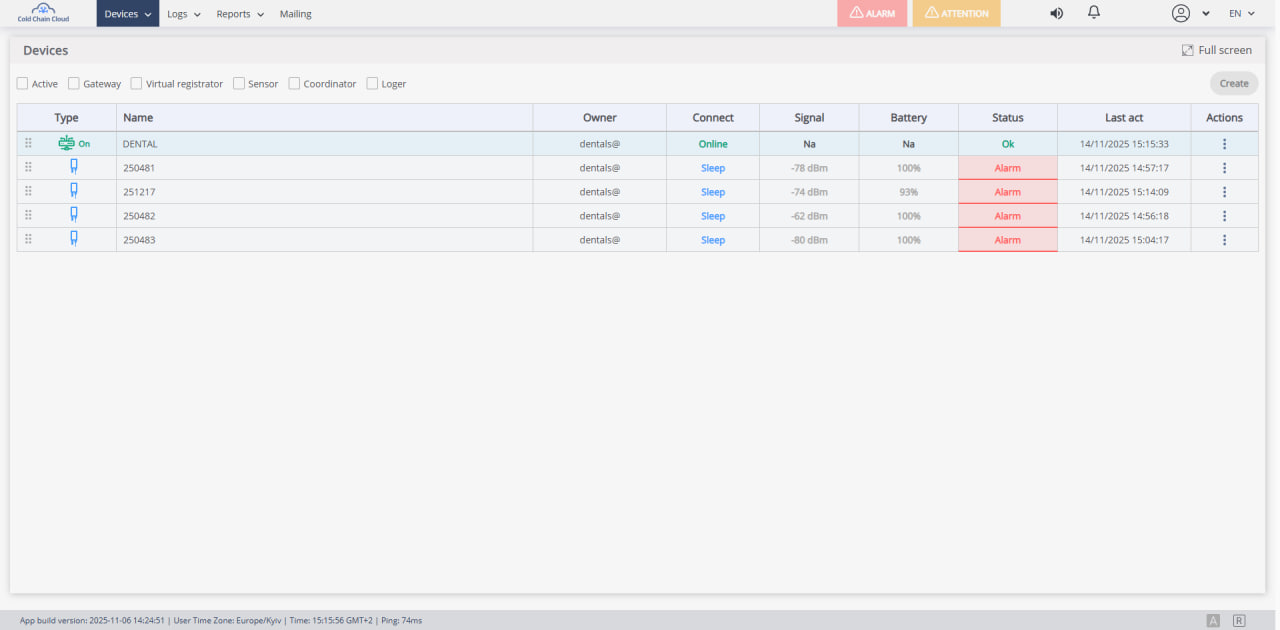Viewport: 1280px width, 630px height.
Task: Go to the Mailing menu item
Action: 295,14
